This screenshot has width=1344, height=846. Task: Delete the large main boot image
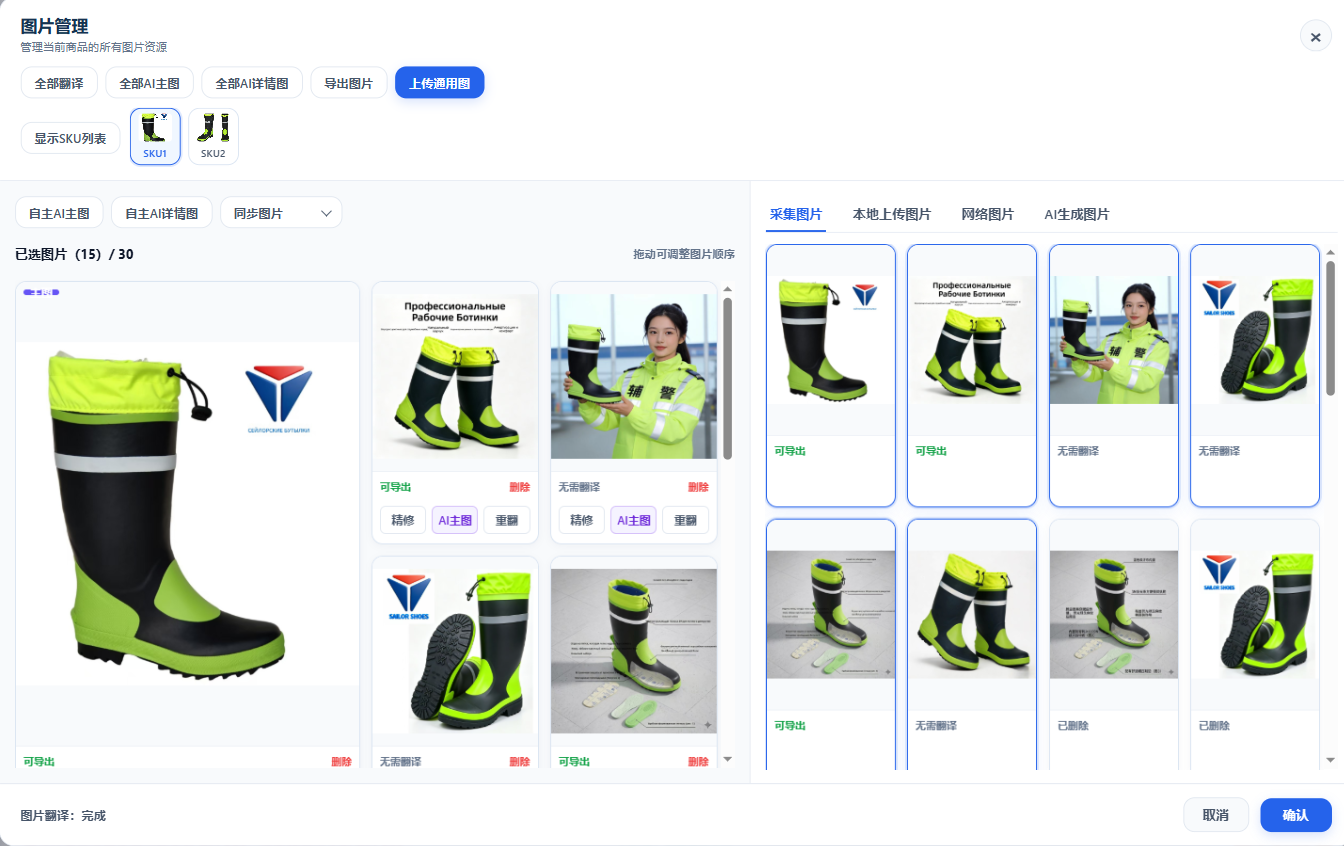point(341,762)
